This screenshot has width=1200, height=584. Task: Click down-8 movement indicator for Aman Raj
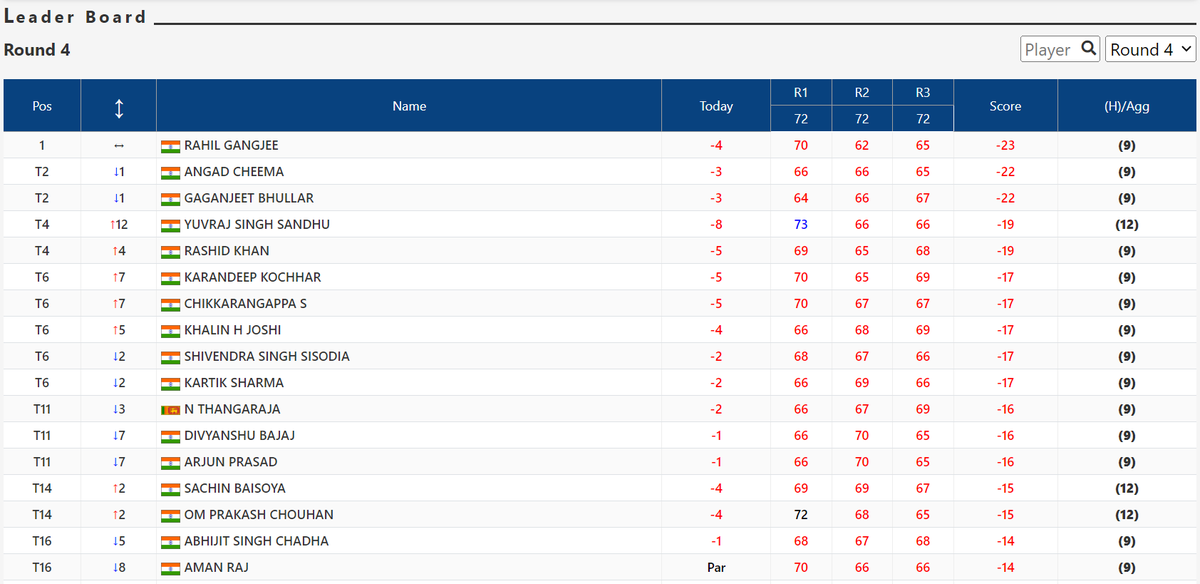pyautogui.click(x=119, y=568)
